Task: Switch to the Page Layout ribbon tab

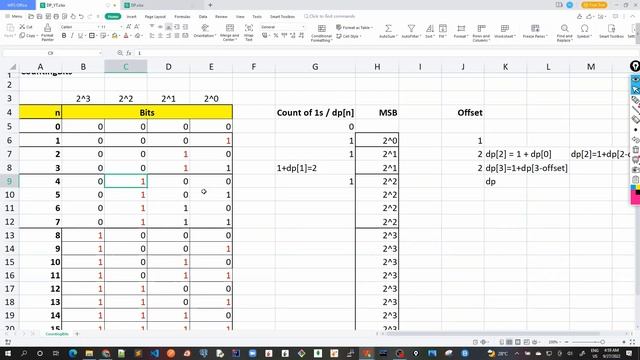Action: tap(155, 17)
